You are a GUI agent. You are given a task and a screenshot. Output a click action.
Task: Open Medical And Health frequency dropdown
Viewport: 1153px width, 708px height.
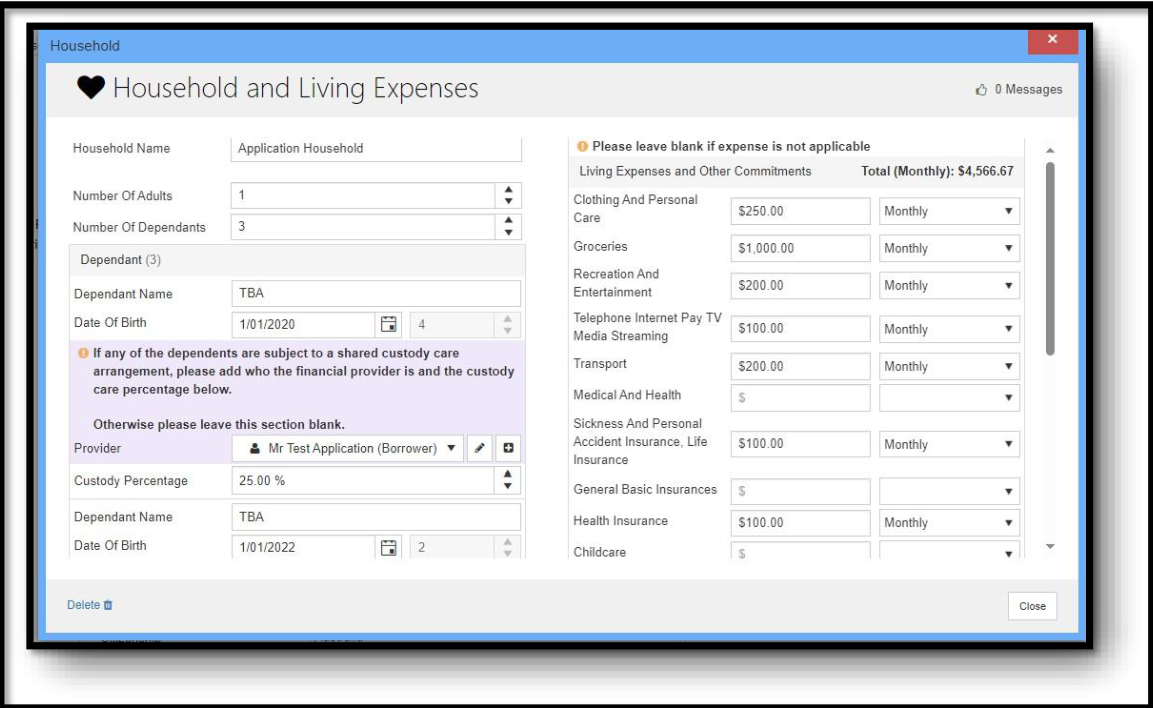[949, 396]
